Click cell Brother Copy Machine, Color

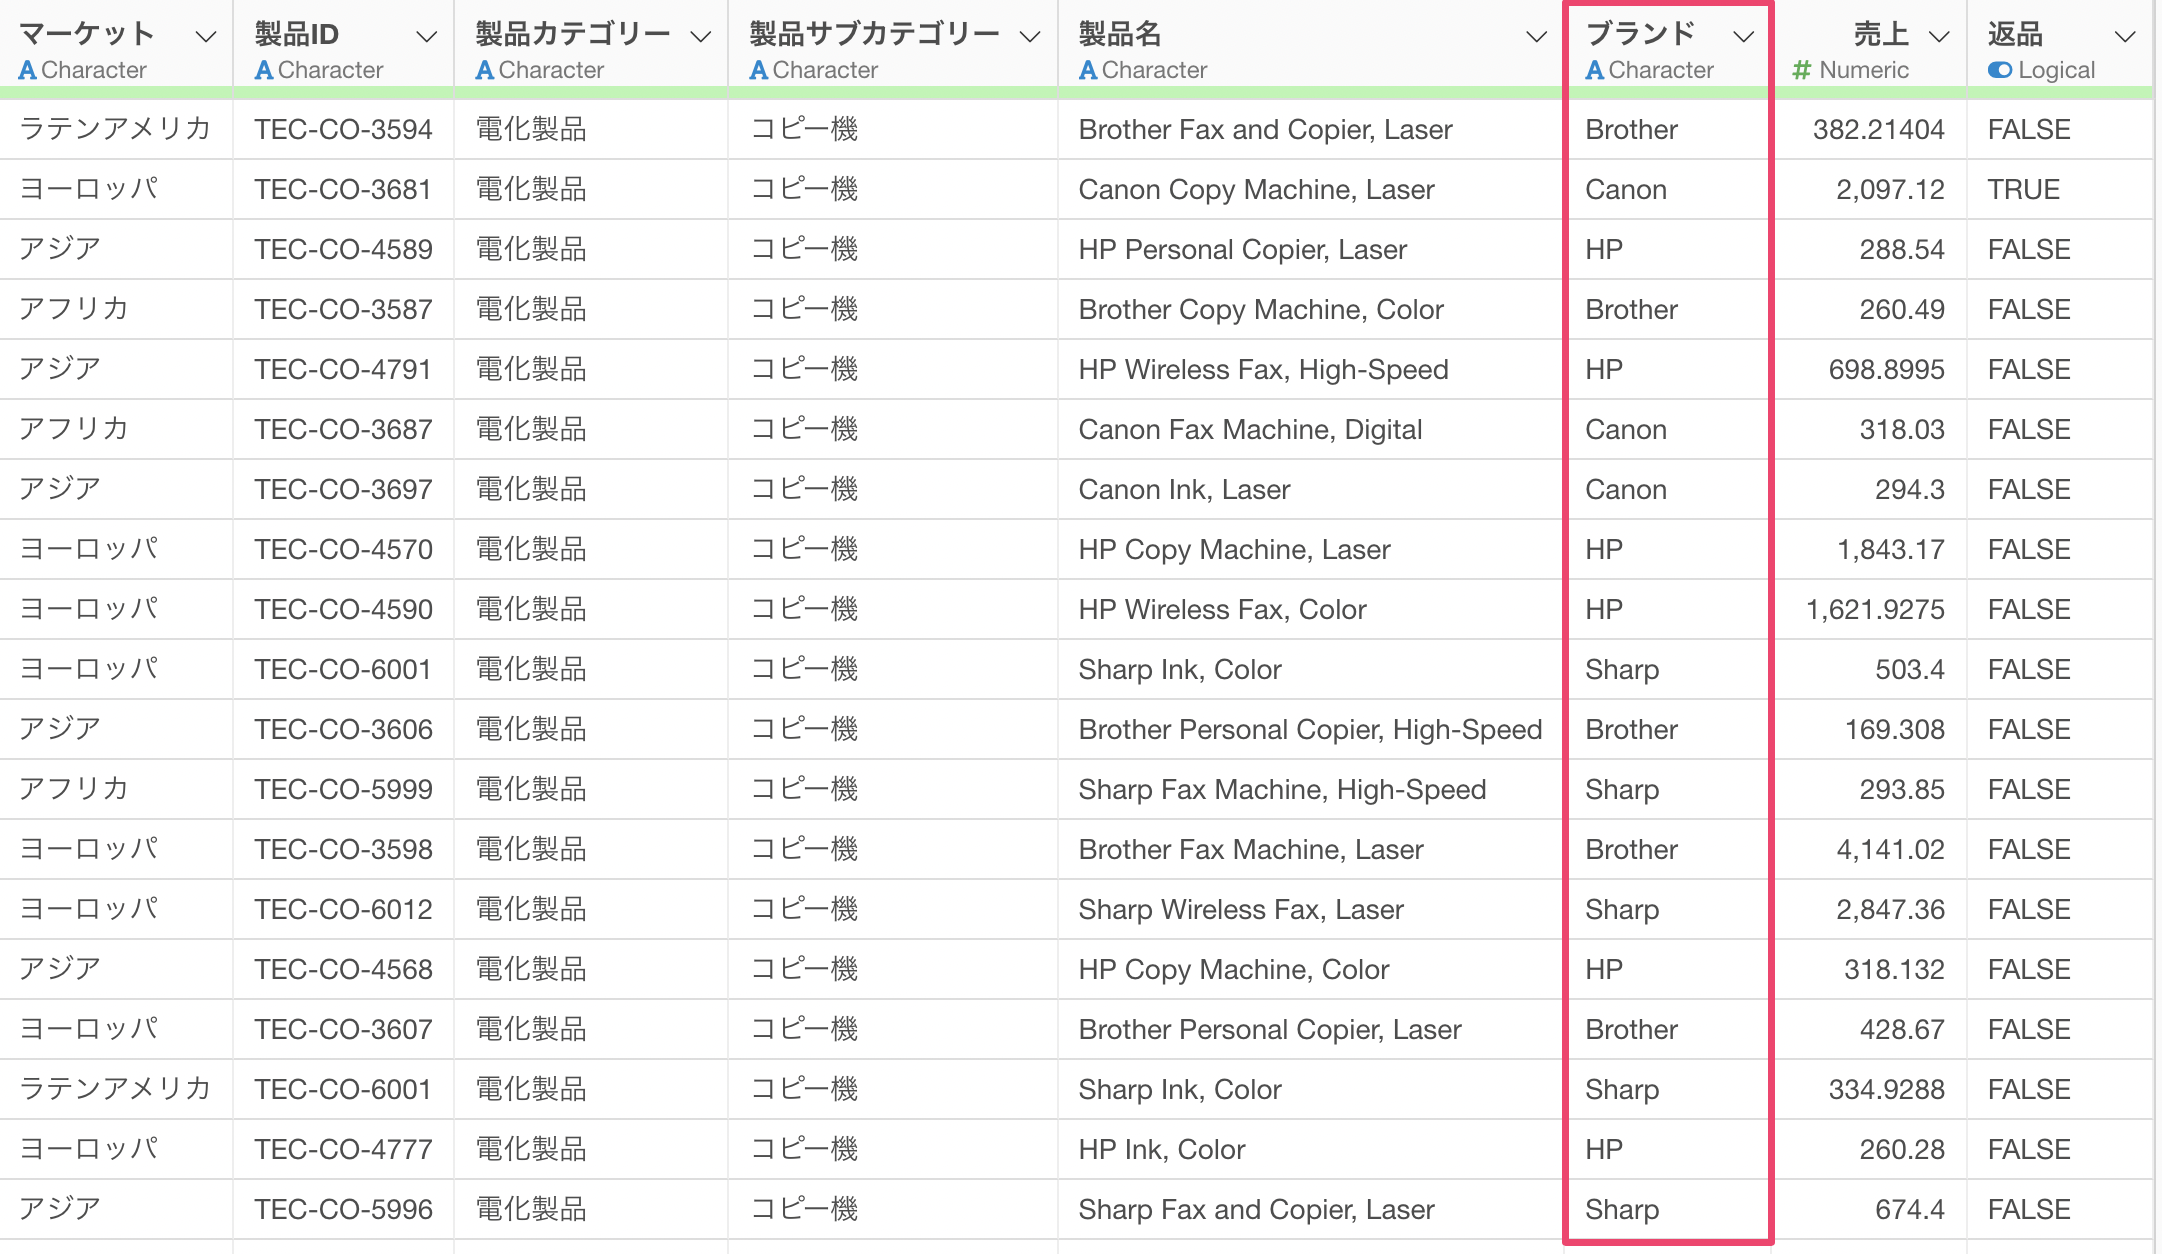point(1261,309)
